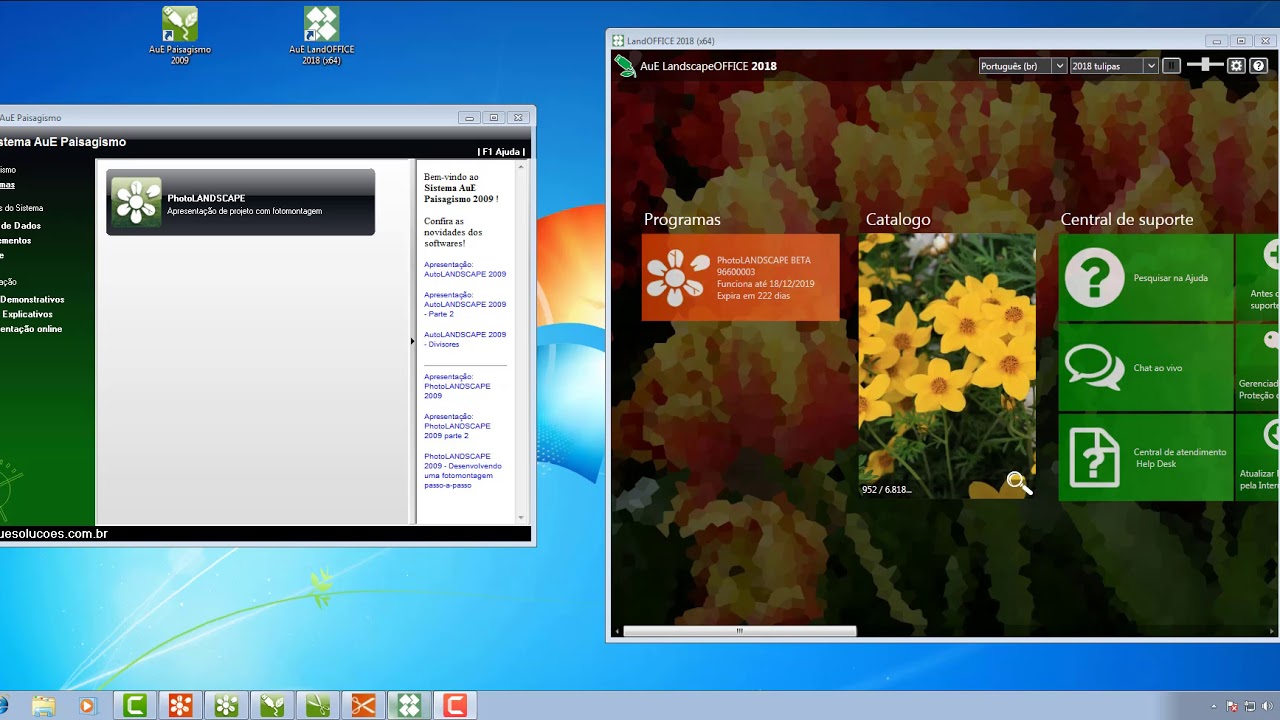Image resolution: width=1280 pixels, height=720 pixels.
Task: Show hidden system tray icons arrow
Action: [x=1214, y=706]
